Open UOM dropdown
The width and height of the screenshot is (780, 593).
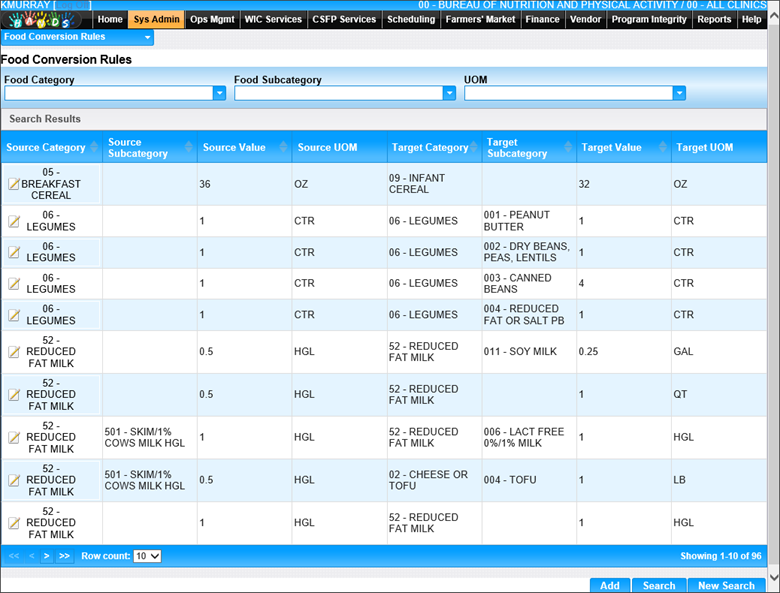679,93
